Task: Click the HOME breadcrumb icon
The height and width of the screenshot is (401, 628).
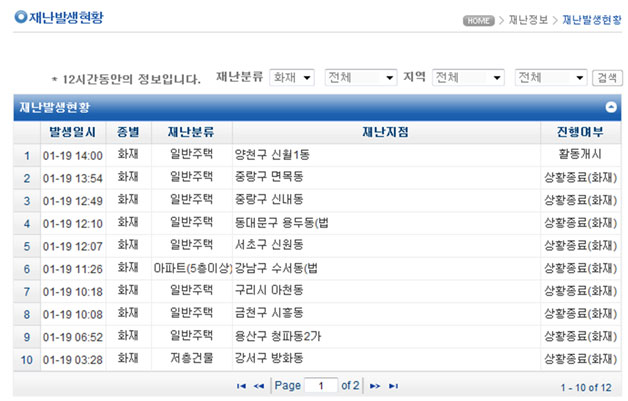Action: pos(478,20)
